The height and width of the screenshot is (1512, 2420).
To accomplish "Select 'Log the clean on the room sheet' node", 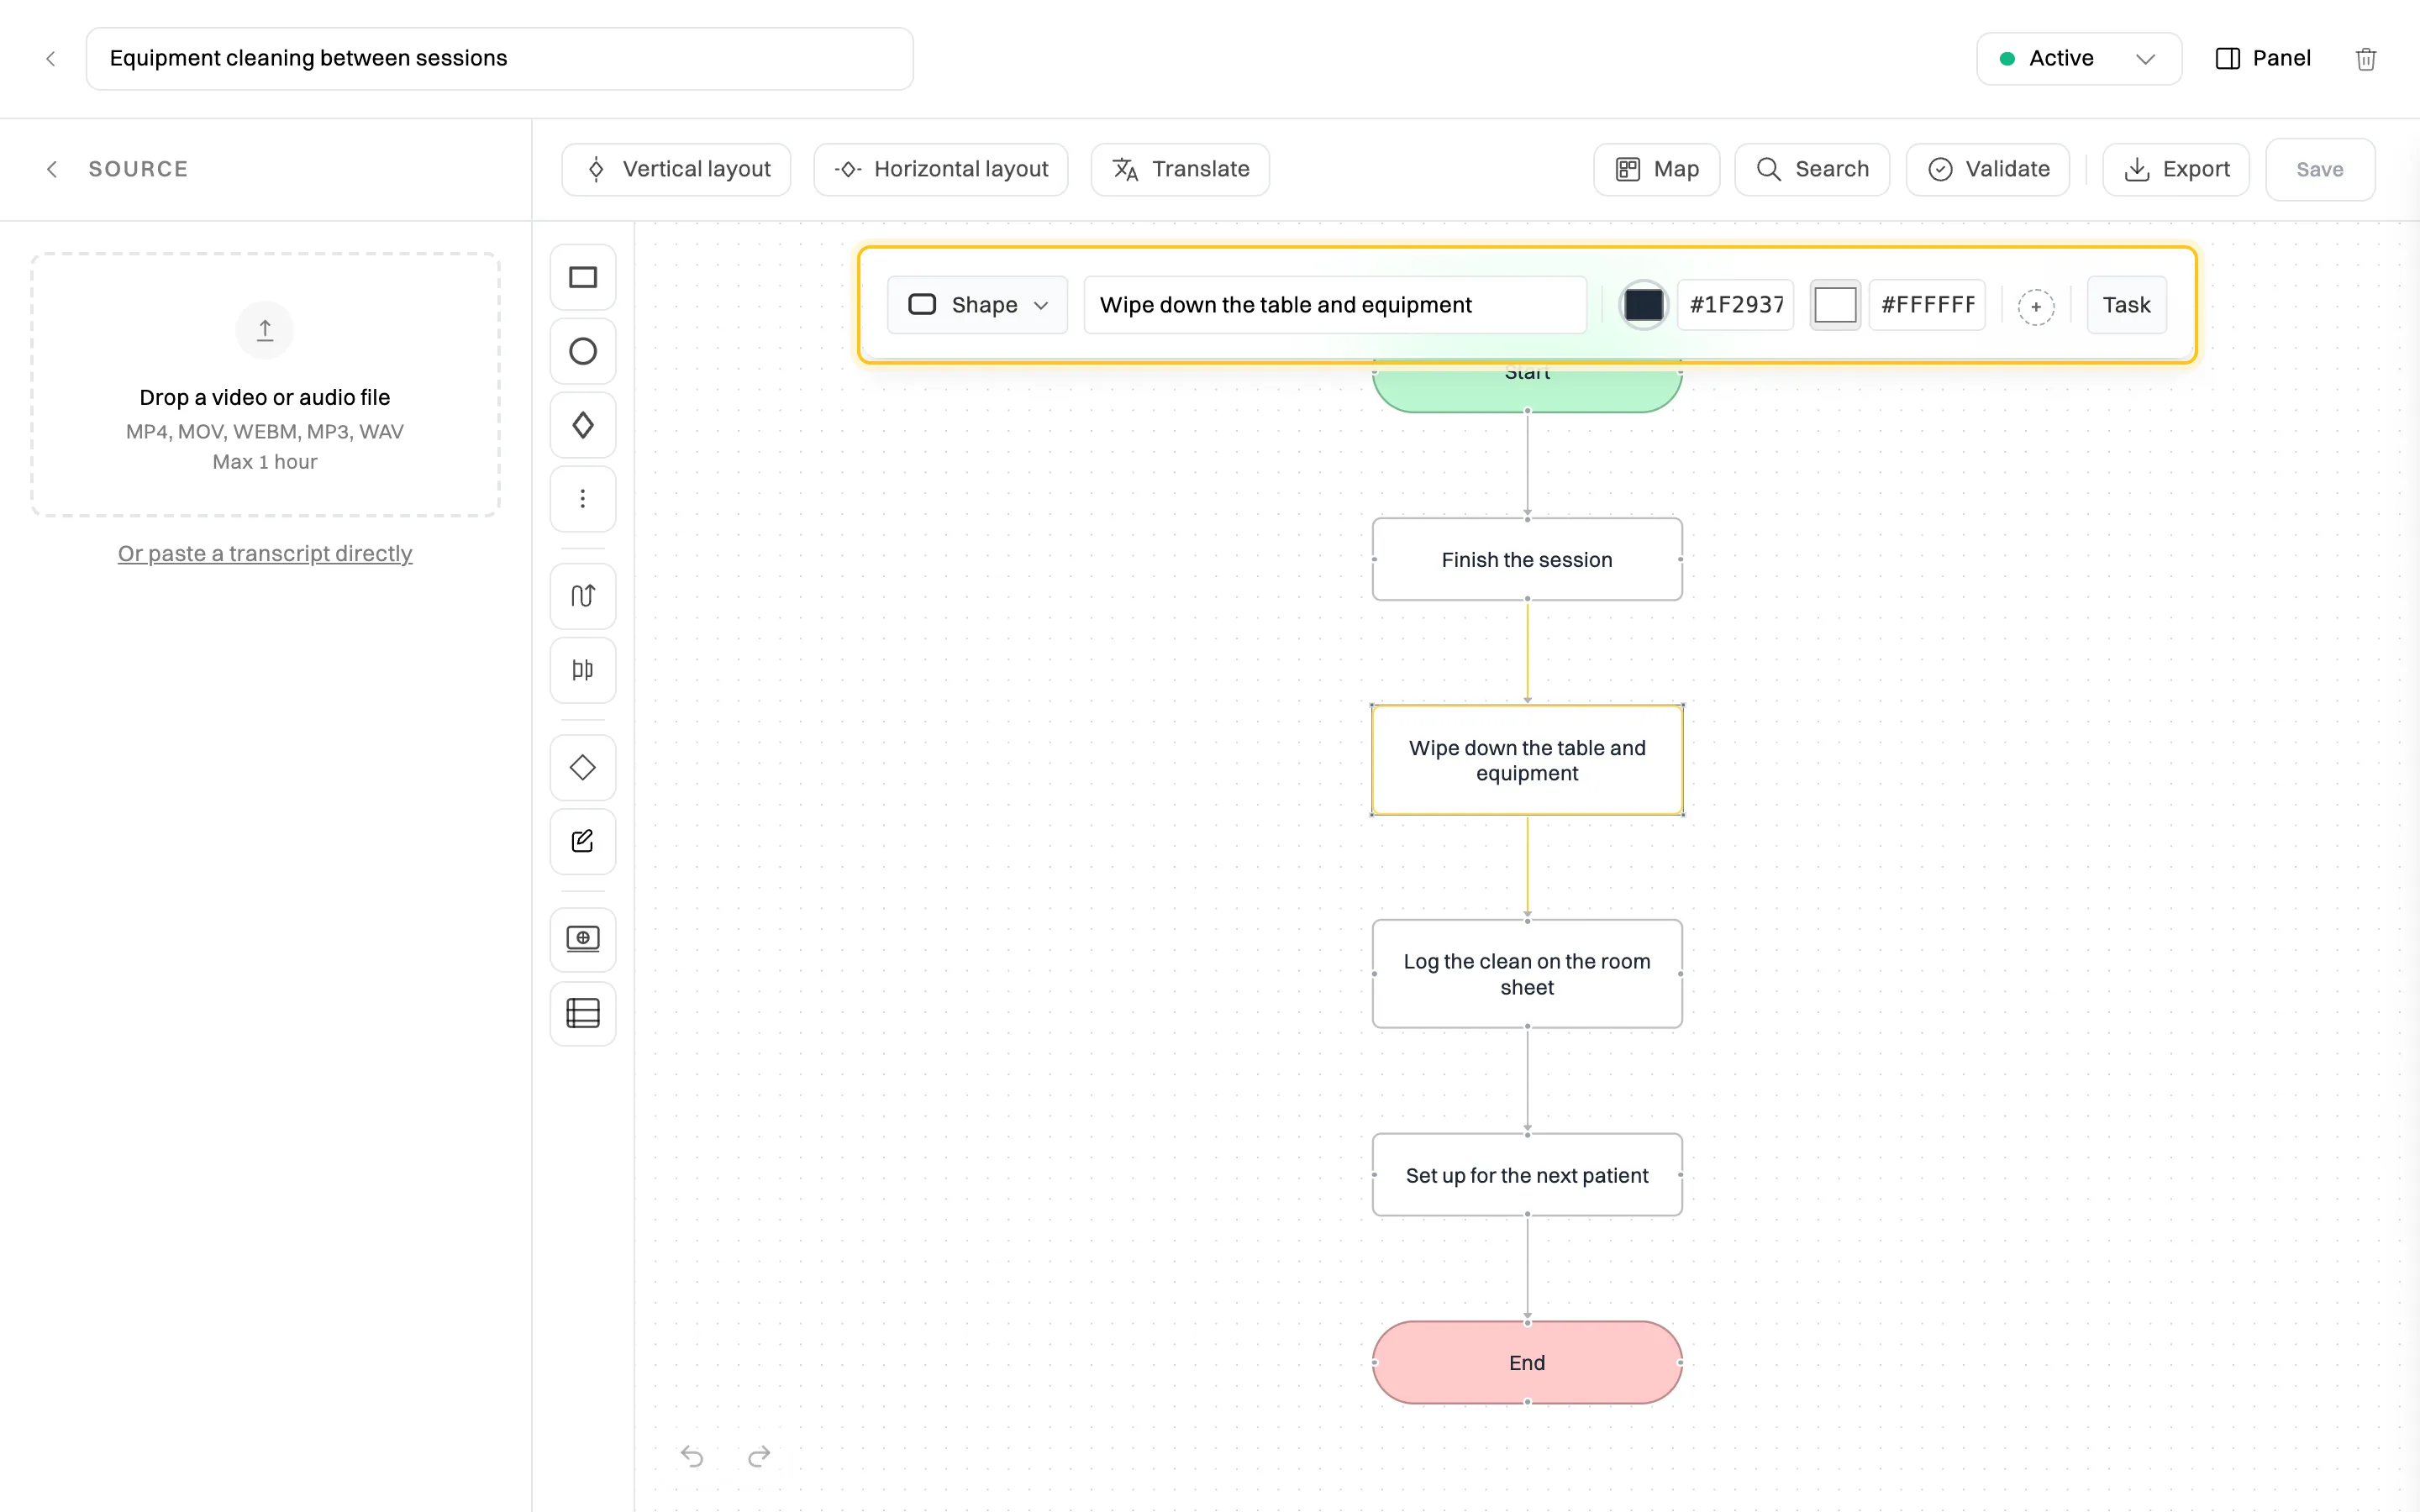I will click(1527, 974).
